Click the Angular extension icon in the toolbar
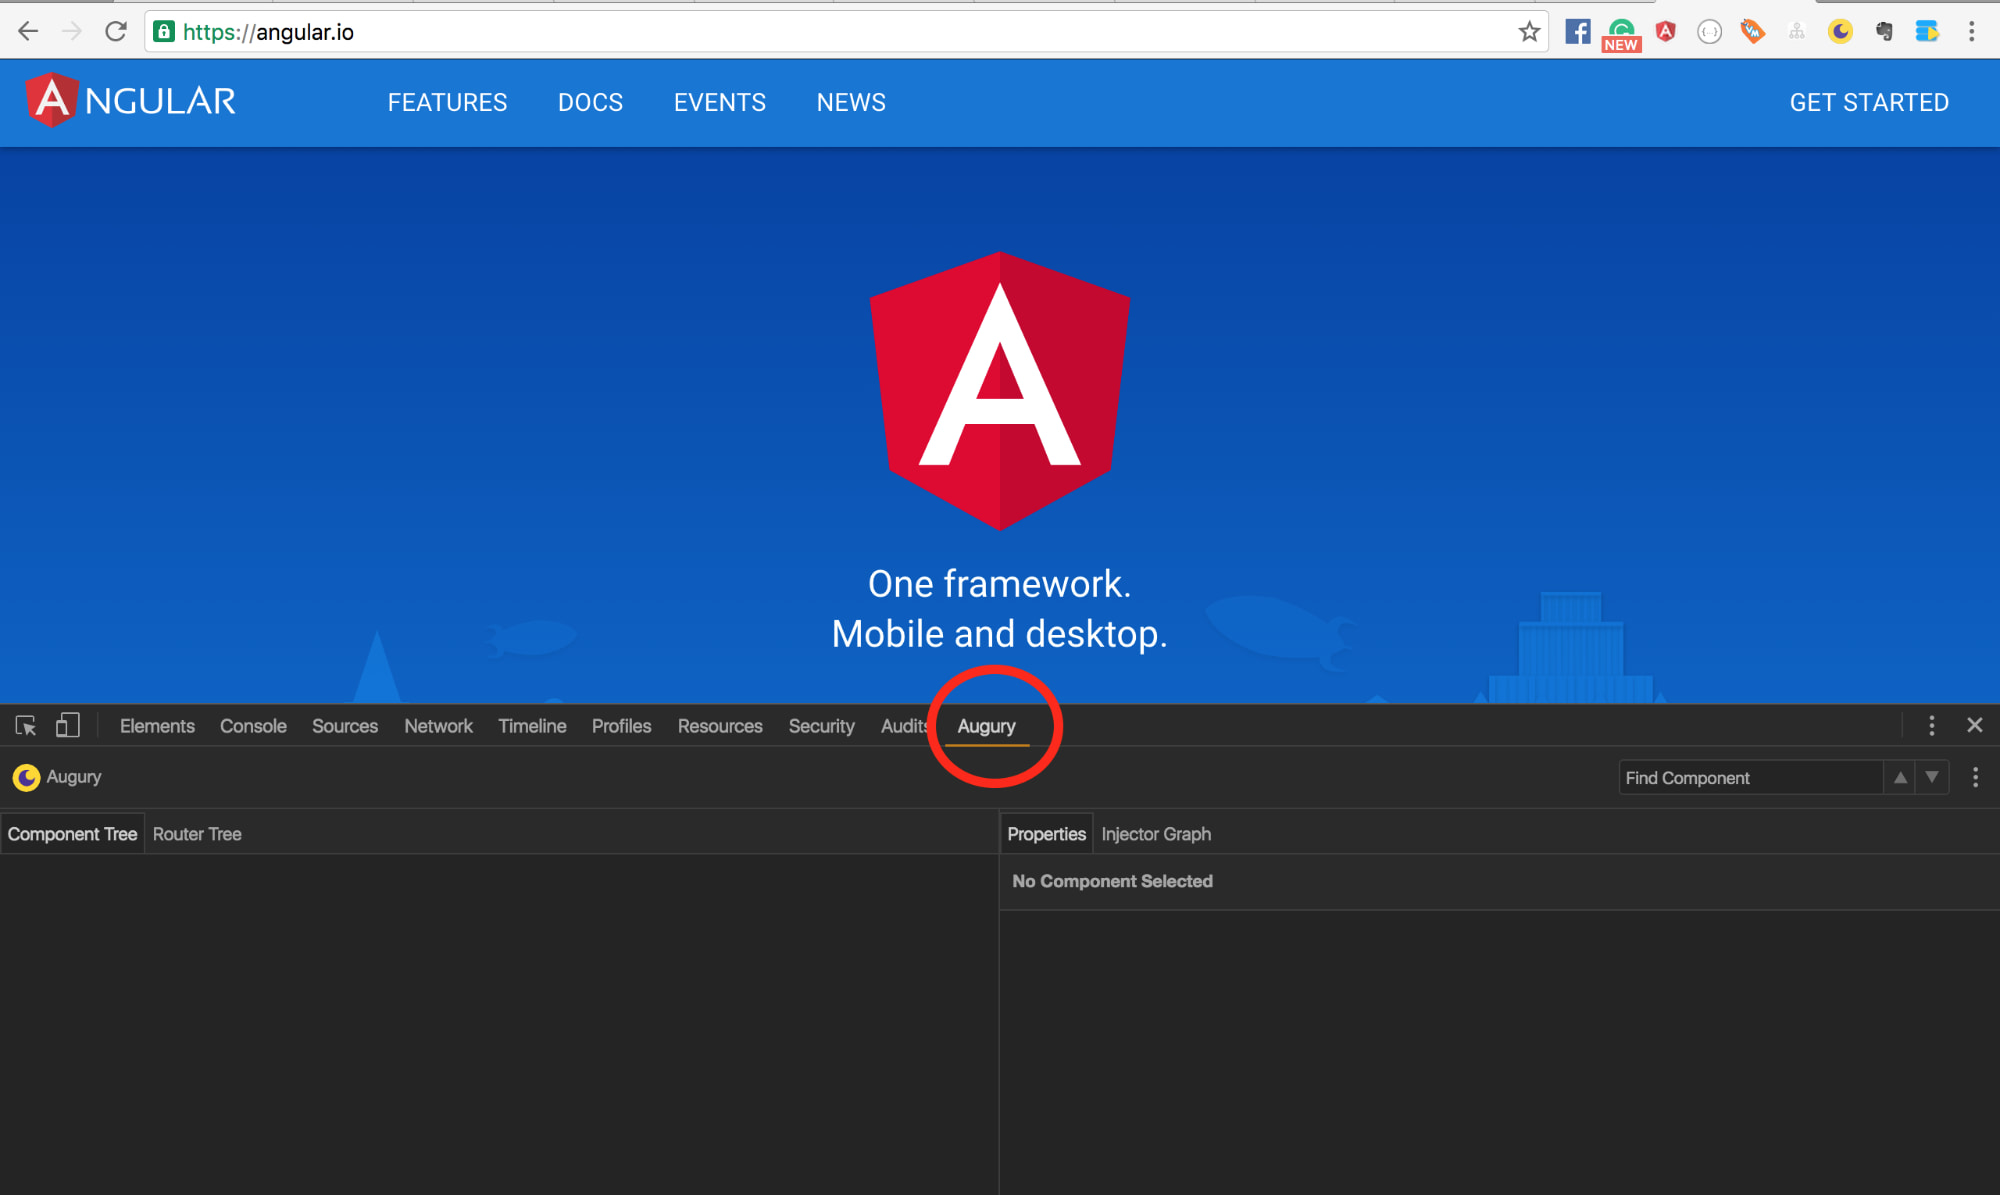Screen dimensions: 2000x1195 click(1664, 31)
